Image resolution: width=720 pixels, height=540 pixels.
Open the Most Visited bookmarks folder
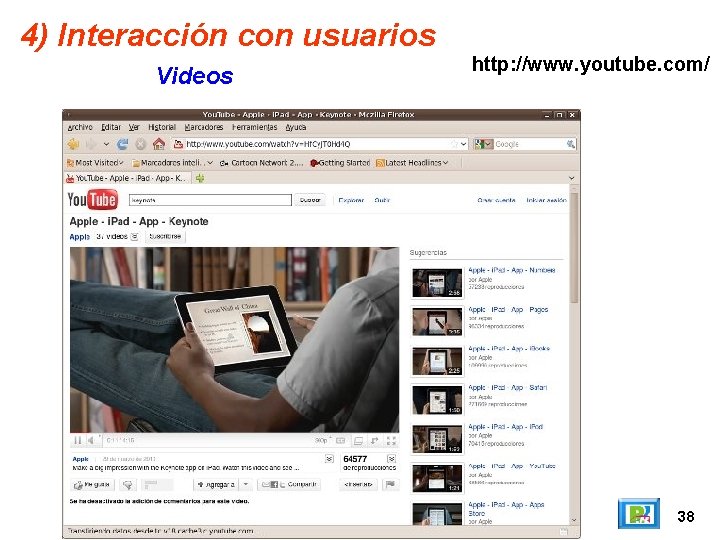(95, 163)
